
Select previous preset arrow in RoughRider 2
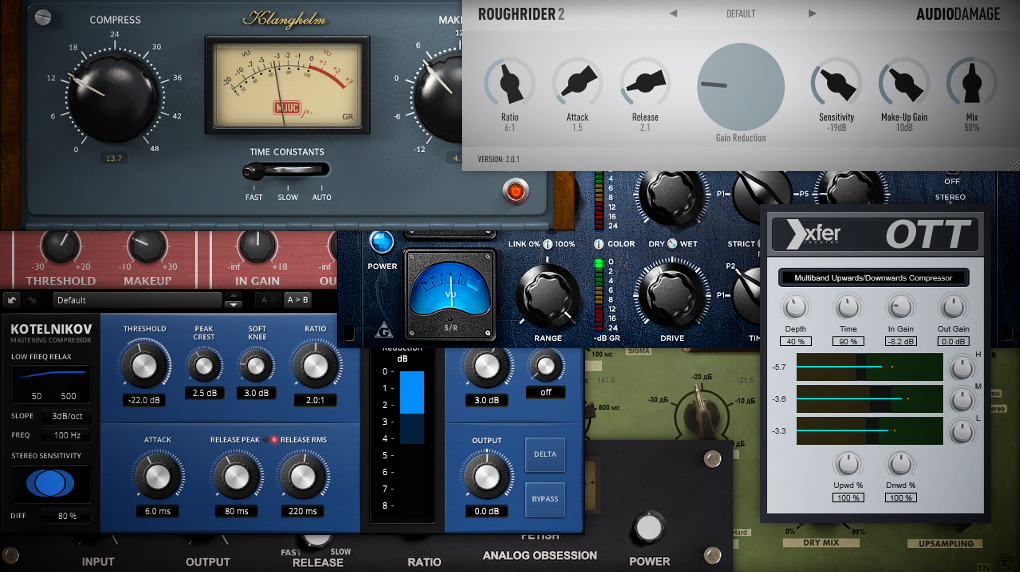673,13
